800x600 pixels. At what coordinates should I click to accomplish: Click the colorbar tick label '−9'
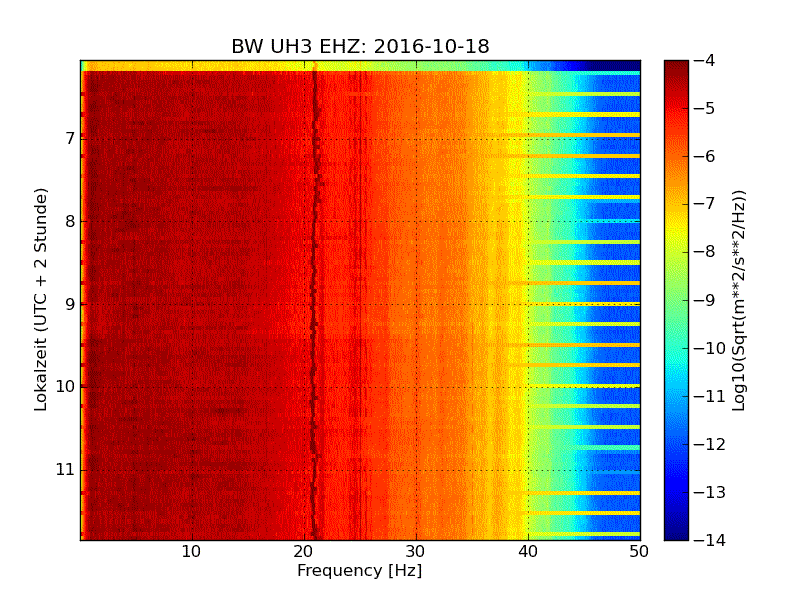(x=704, y=300)
